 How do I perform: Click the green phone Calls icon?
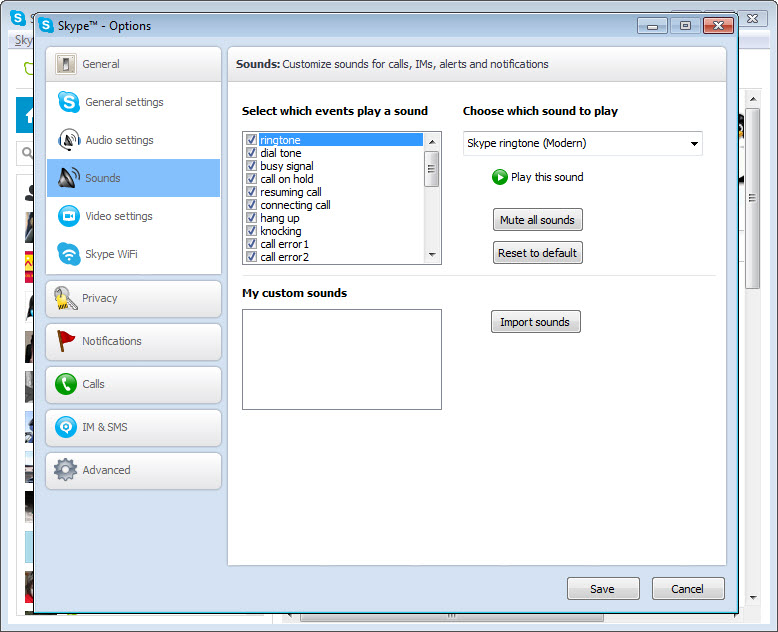[65, 384]
